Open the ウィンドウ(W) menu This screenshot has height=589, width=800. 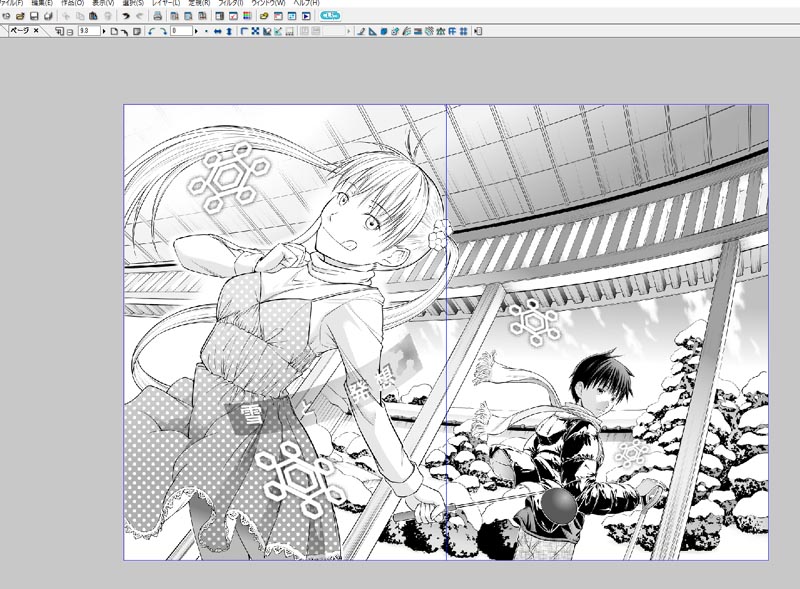point(268,3)
